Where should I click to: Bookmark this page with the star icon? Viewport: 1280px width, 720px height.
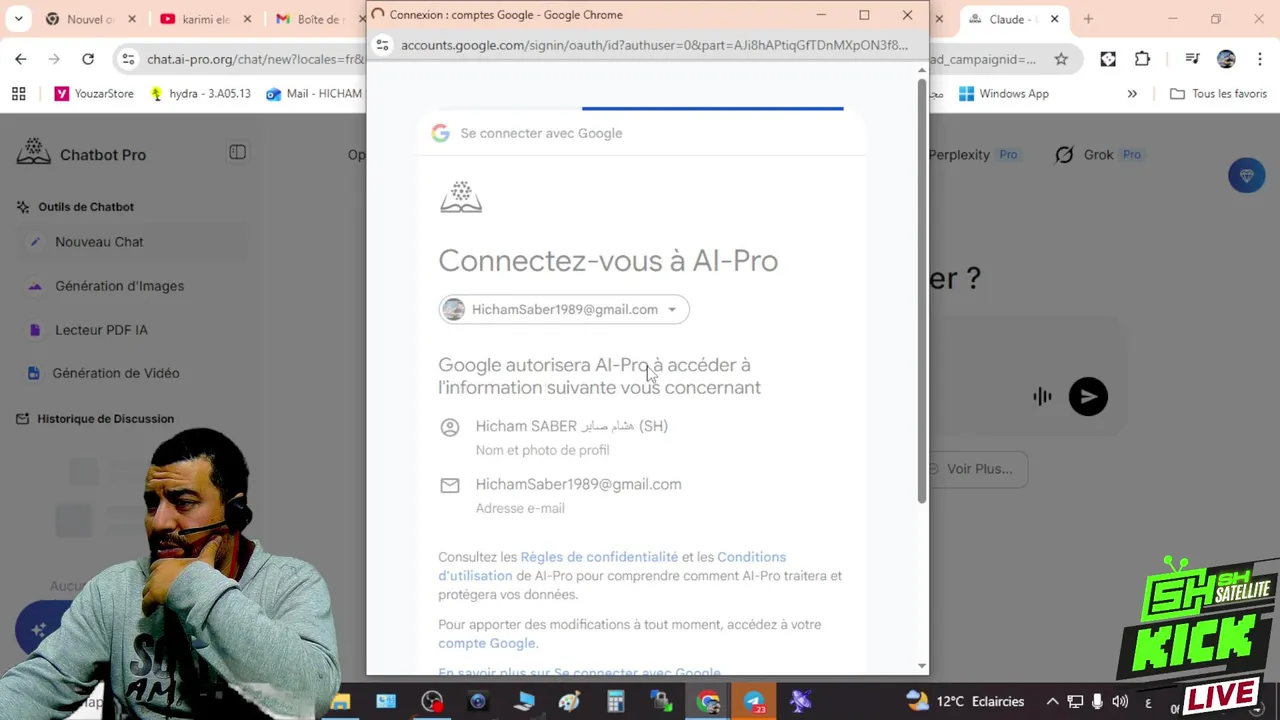tap(1061, 59)
